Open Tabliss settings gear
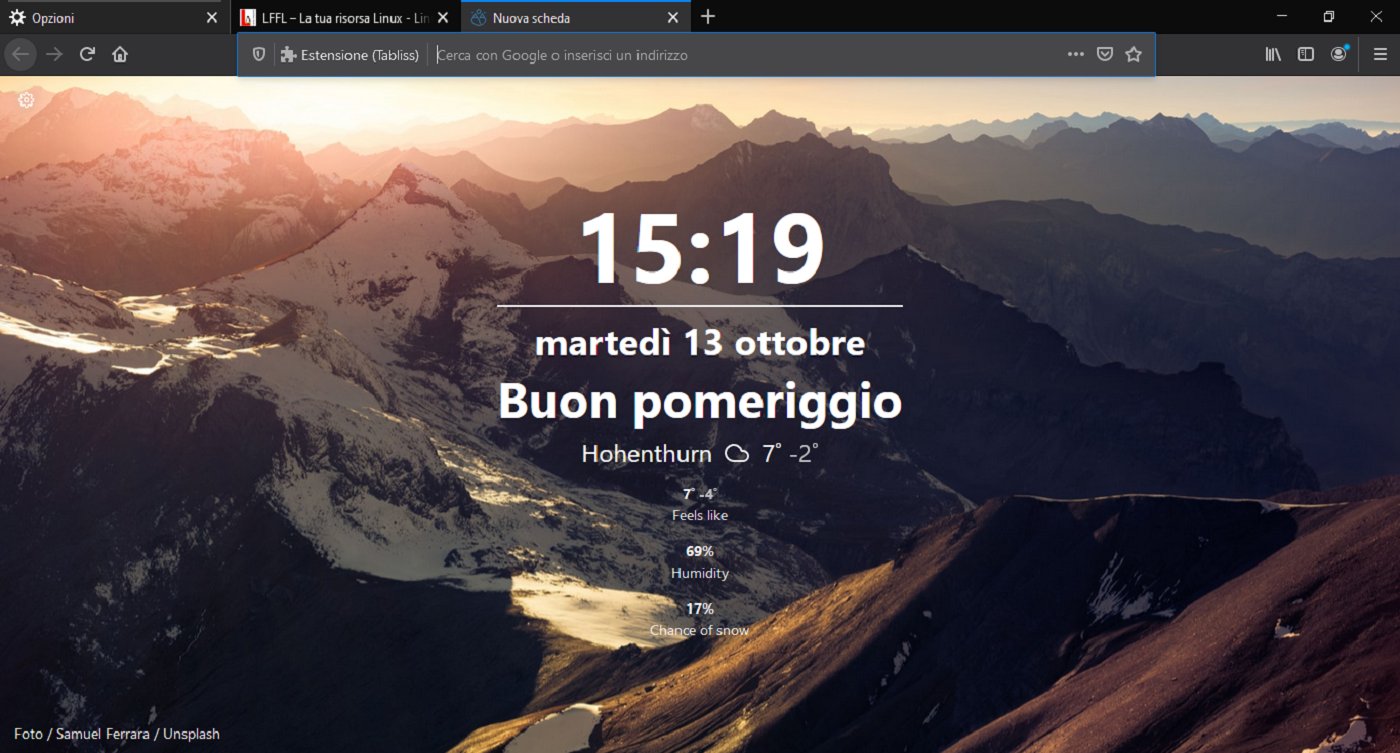Image resolution: width=1400 pixels, height=753 pixels. [26, 99]
